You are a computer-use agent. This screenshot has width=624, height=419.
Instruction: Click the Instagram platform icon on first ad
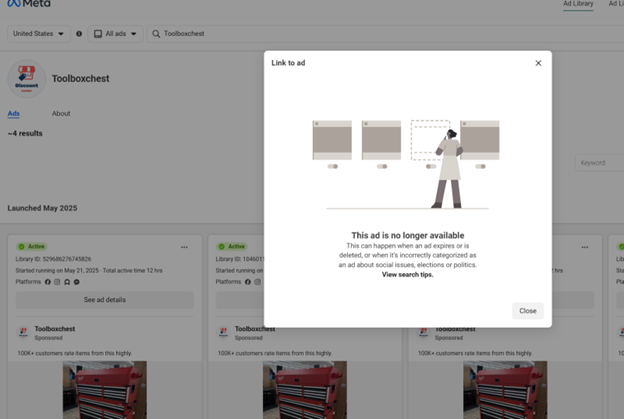click(x=57, y=282)
